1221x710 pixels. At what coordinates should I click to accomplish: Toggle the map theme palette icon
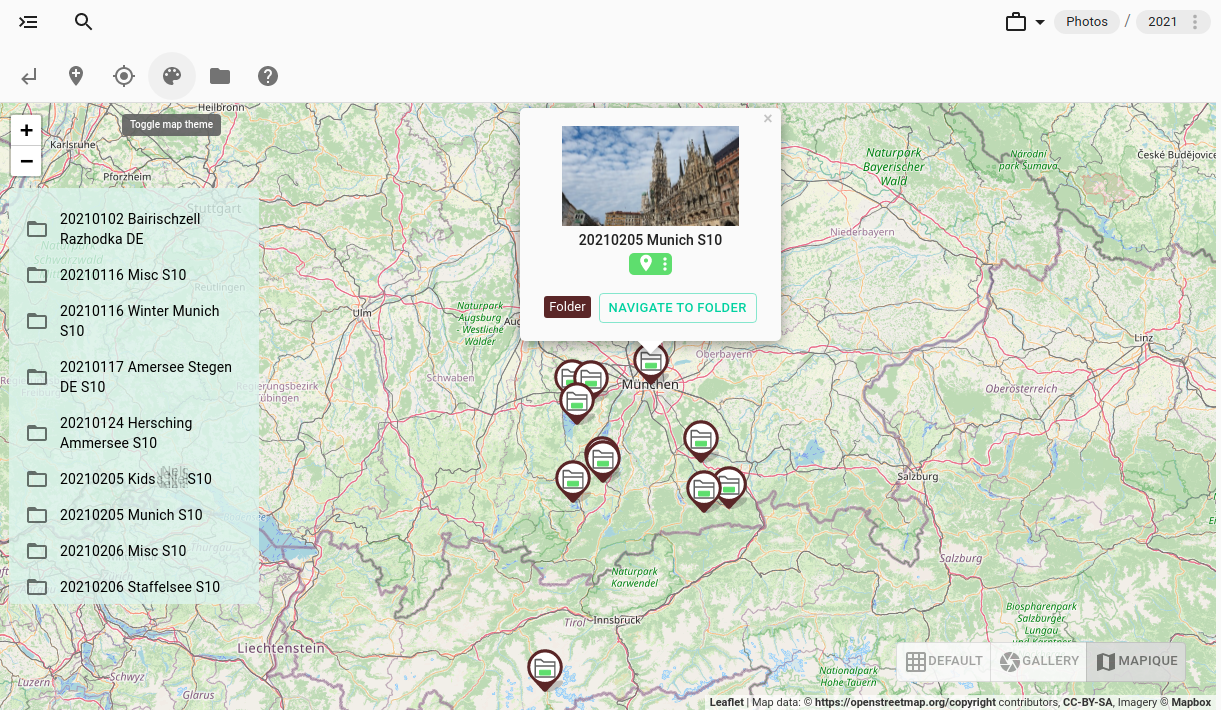pos(172,76)
